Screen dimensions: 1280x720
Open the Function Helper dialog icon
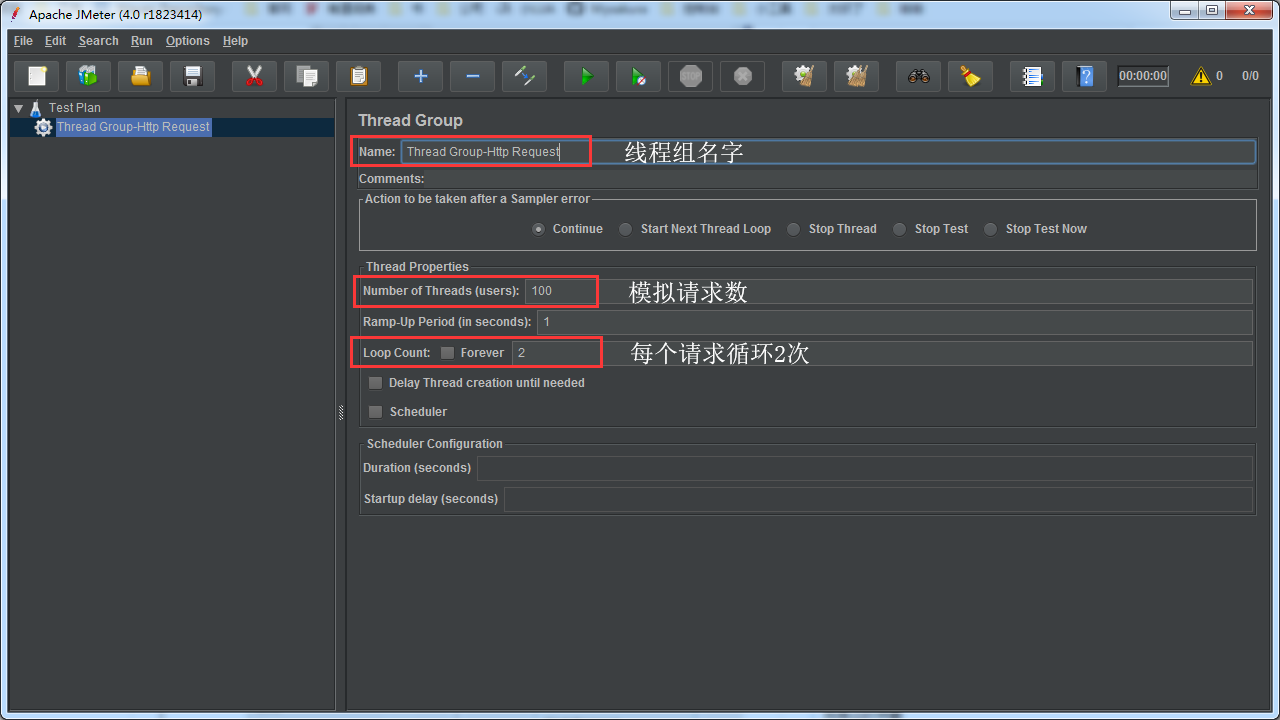[1033, 76]
